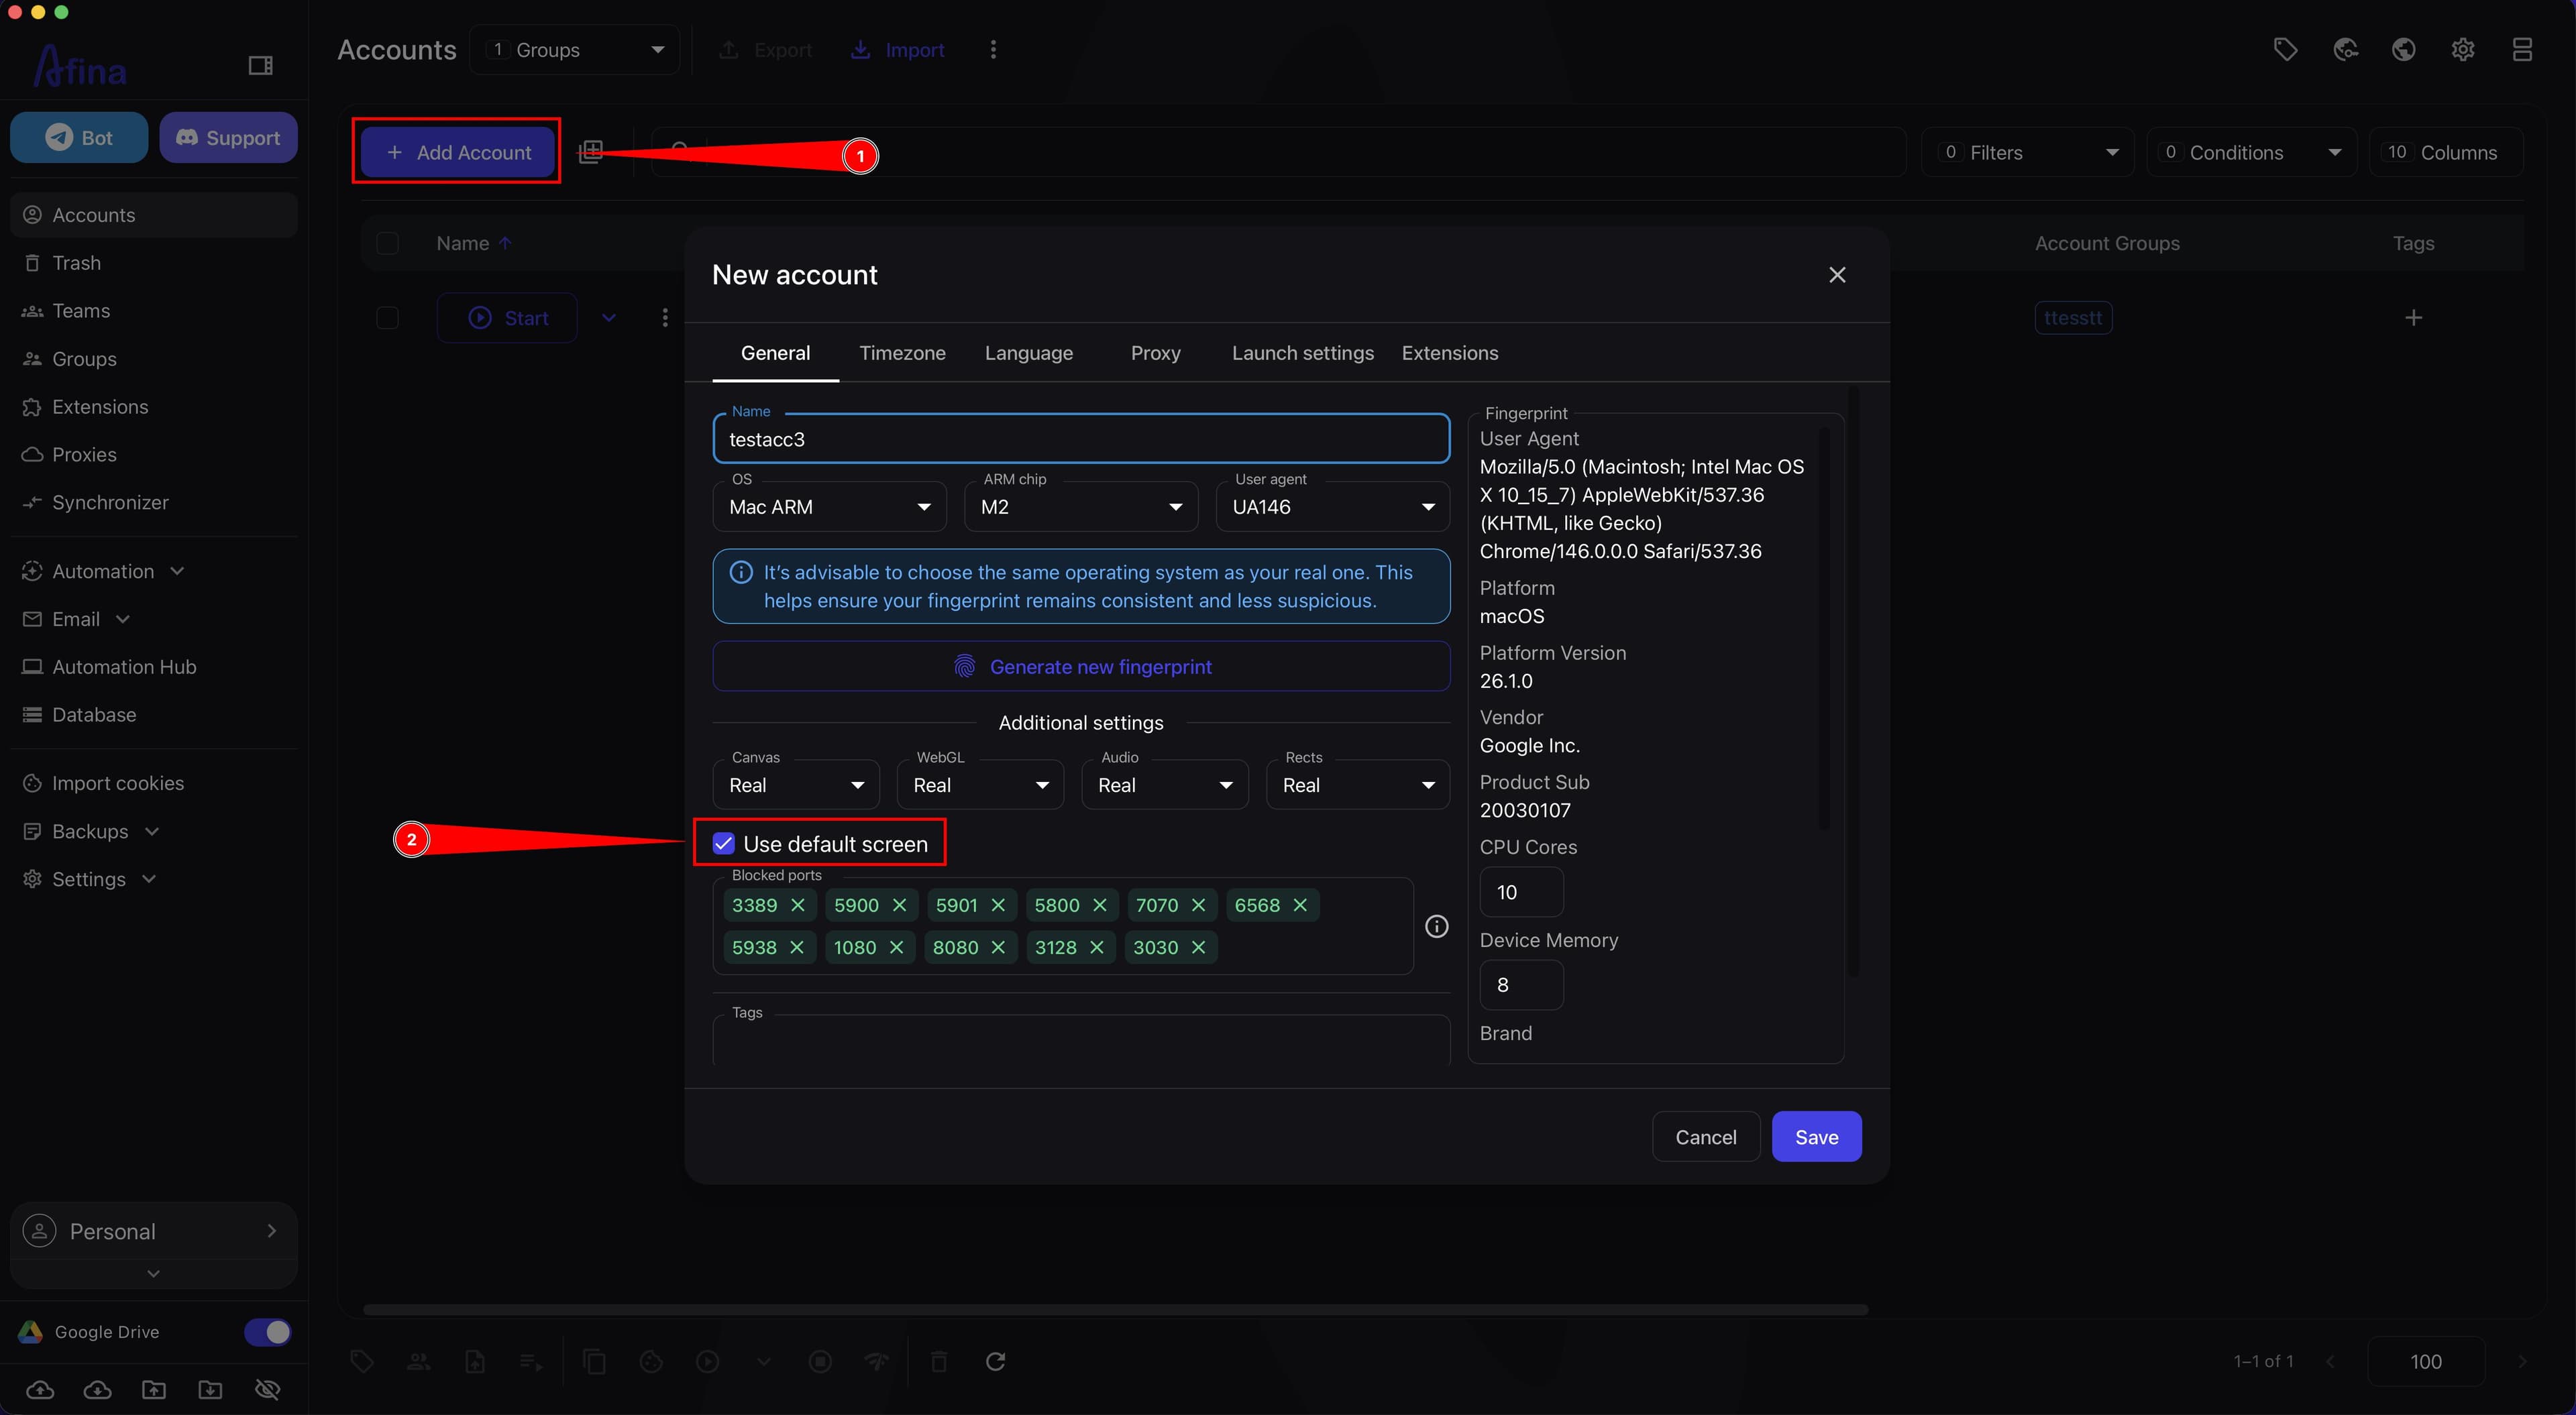Viewport: 2576px width, 1415px height.
Task: Switch to the Proxy tab
Action: (x=1155, y=353)
